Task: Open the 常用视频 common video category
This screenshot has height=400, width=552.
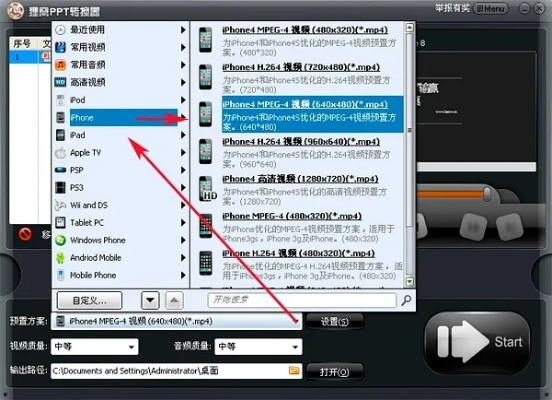Action: tap(120, 47)
